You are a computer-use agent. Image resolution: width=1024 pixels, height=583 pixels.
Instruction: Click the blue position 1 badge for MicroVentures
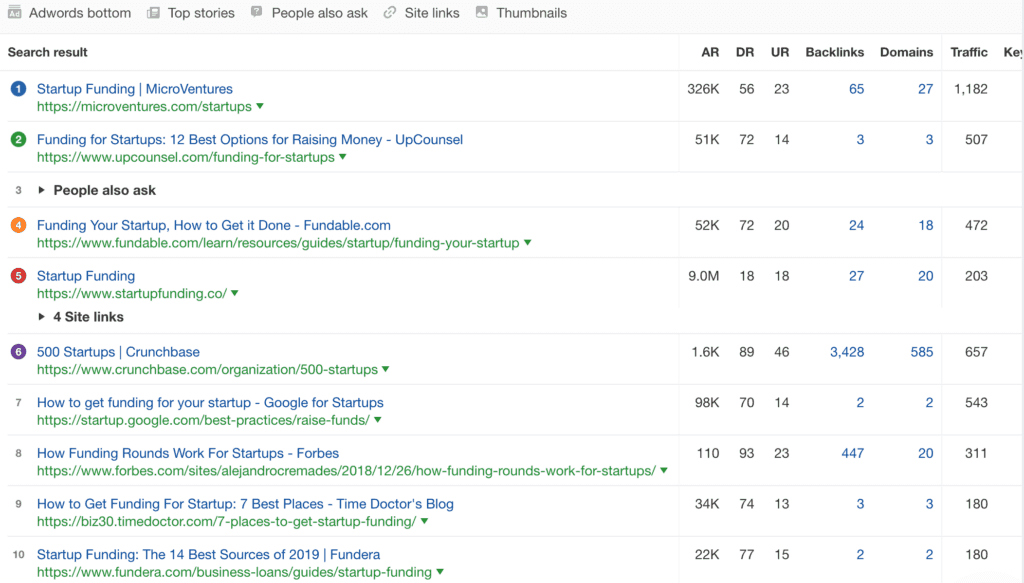coord(17,89)
